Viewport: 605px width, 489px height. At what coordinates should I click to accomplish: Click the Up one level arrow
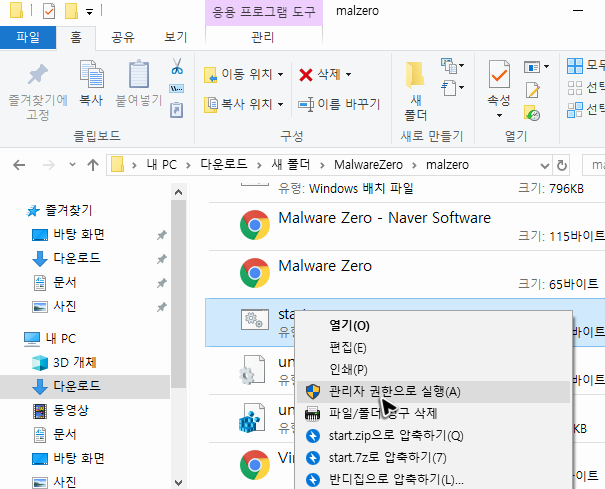93,166
